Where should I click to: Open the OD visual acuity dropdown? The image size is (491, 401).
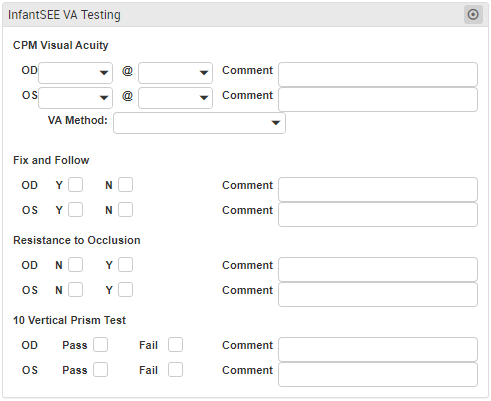click(75, 73)
